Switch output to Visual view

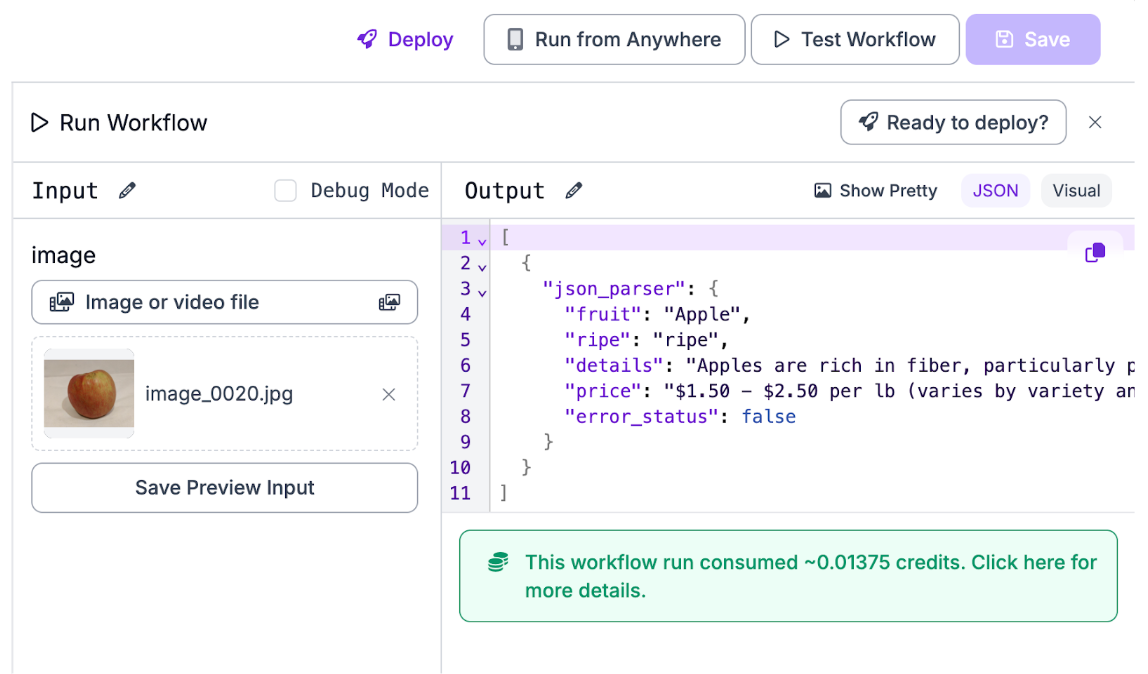[1076, 191]
